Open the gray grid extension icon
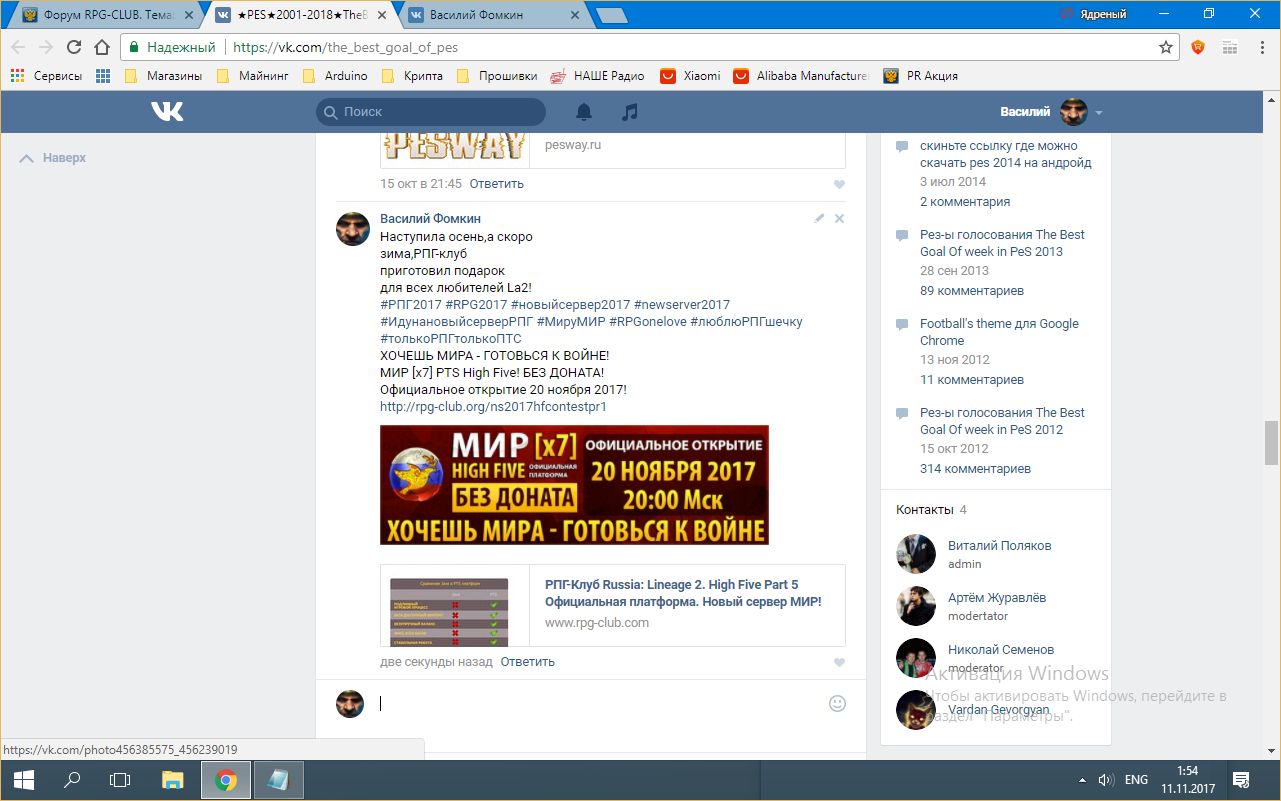 pyautogui.click(x=1229, y=47)
